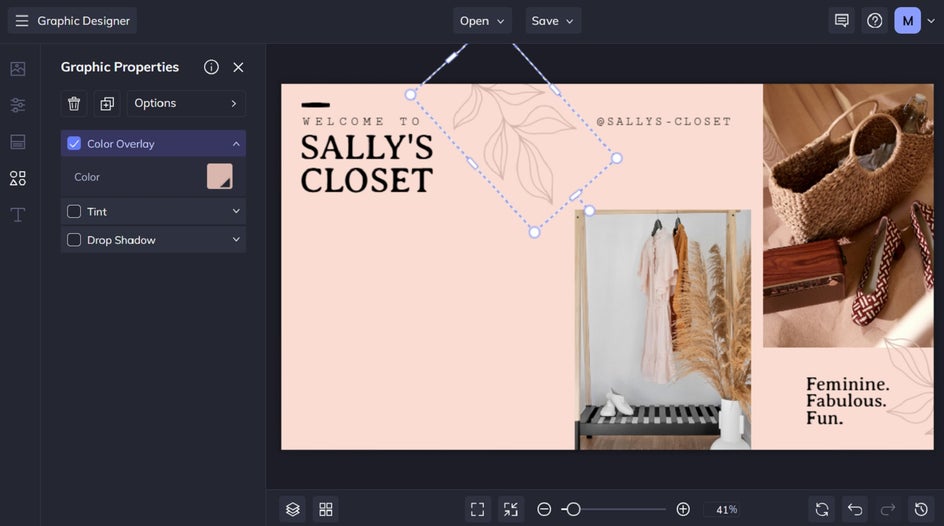Open the Open dropdown menu
Image resolution: width=944 pixels, height=526 pixels.
482,21
